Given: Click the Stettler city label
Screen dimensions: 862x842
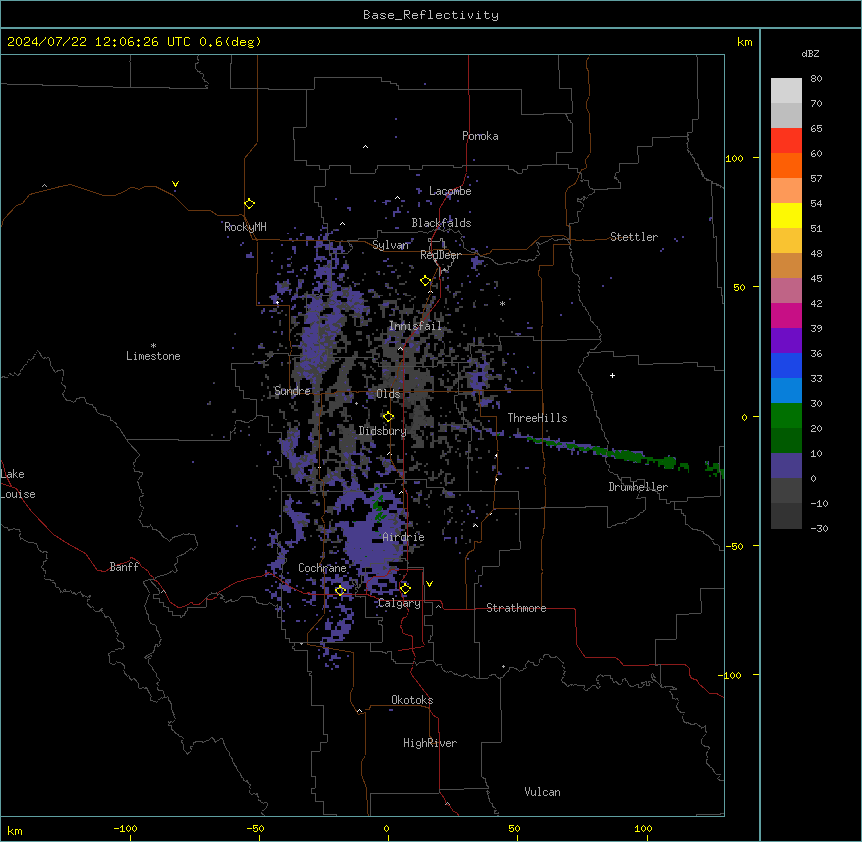Looking at the screenshot, I should point(634,237).
